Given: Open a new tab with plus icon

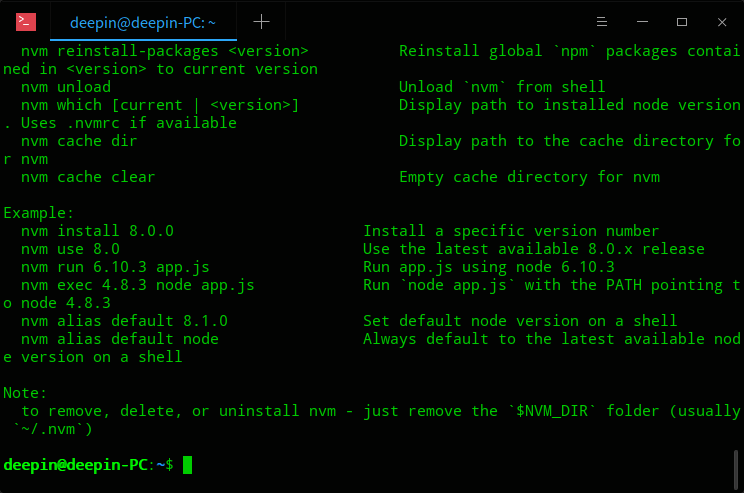Looking at the screenshot, I should pos(261,21).
